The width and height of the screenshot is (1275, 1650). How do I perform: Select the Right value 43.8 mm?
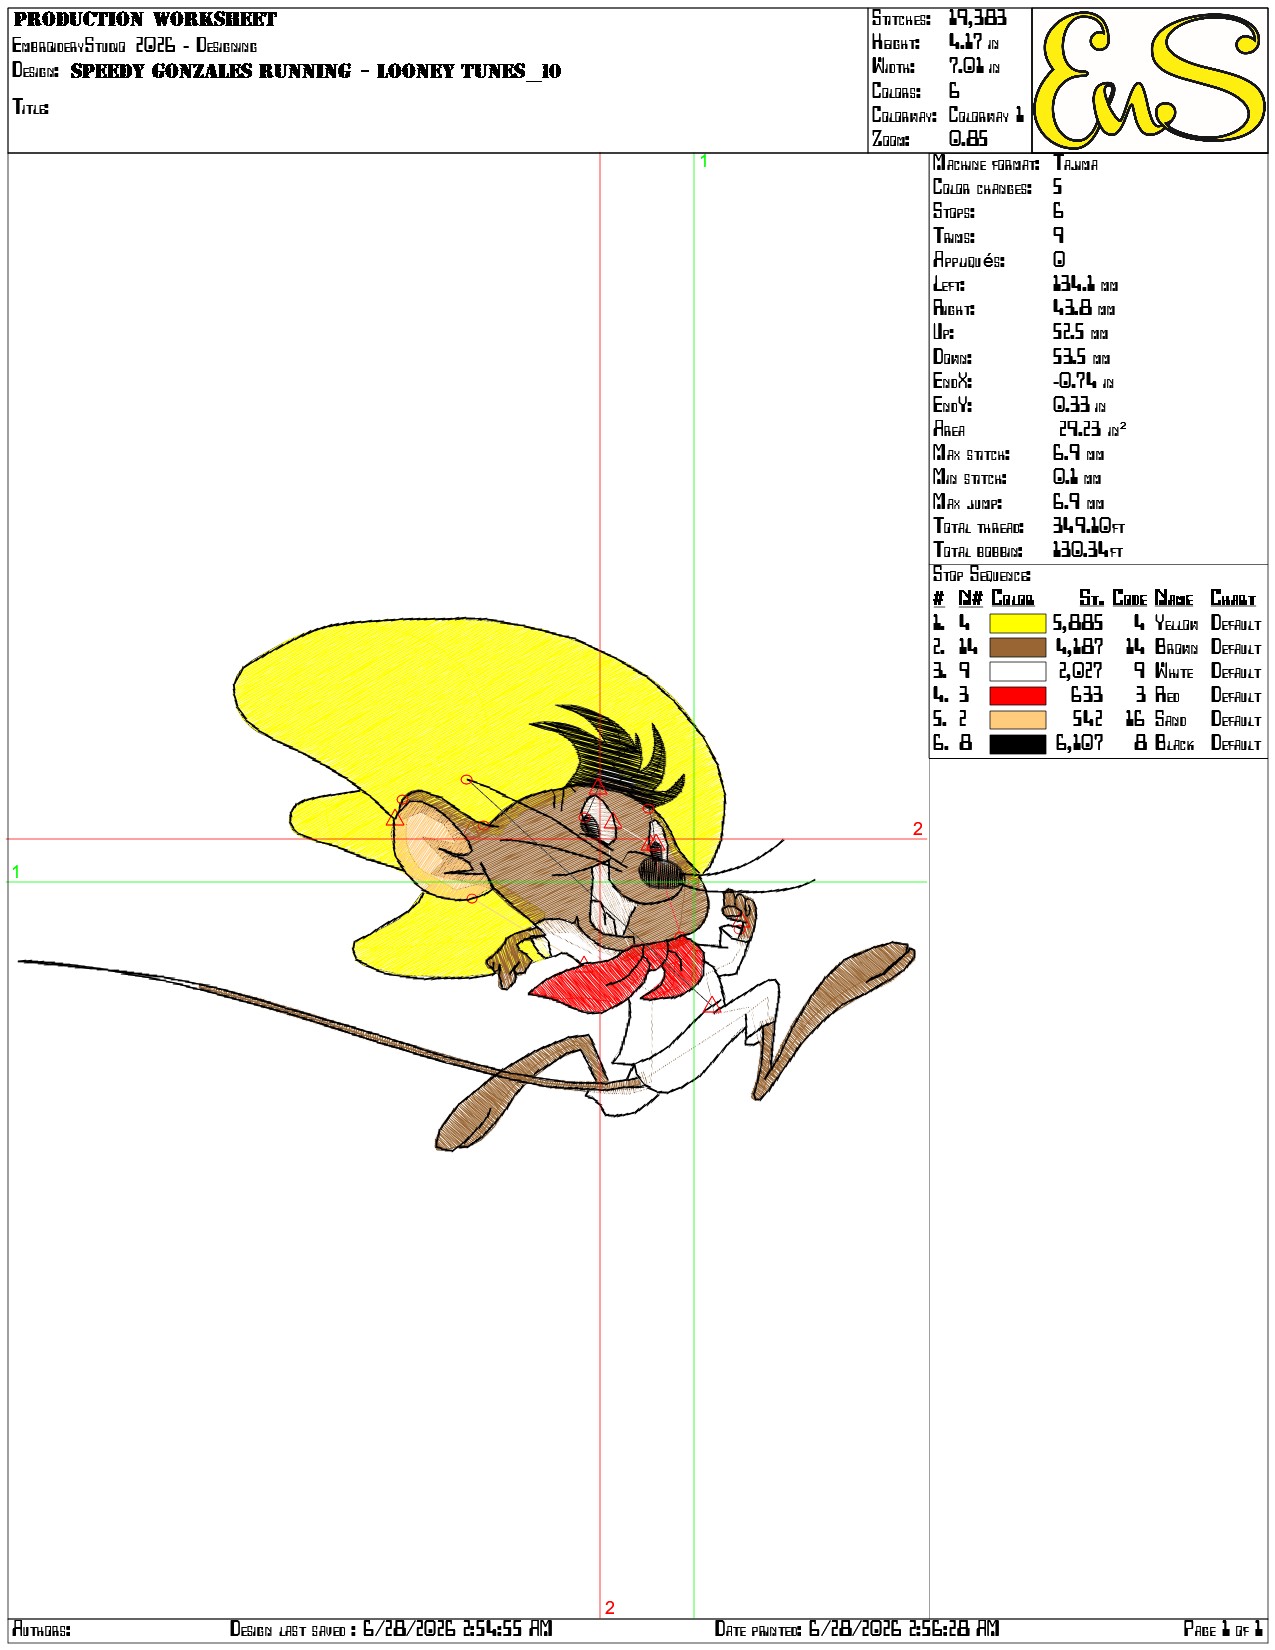pos(1084,309)
